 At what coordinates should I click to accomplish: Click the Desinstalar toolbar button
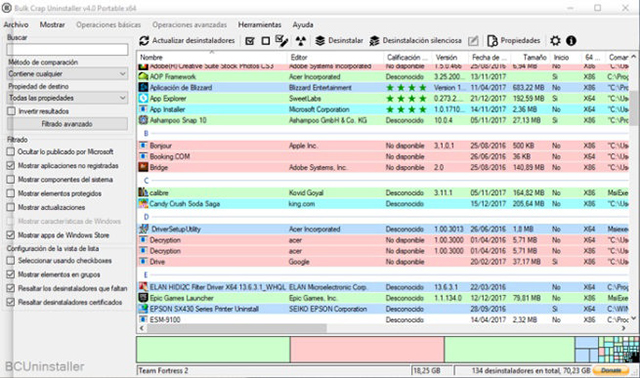click(339, 41)
